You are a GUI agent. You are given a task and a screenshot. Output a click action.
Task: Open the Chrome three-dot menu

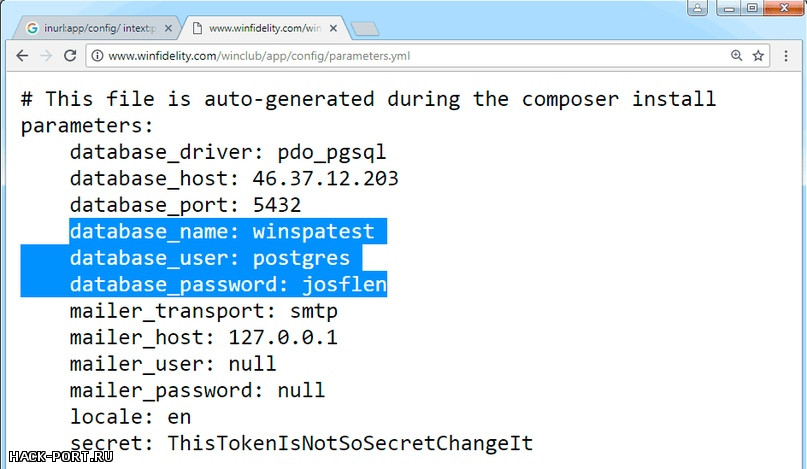point(786,56)
